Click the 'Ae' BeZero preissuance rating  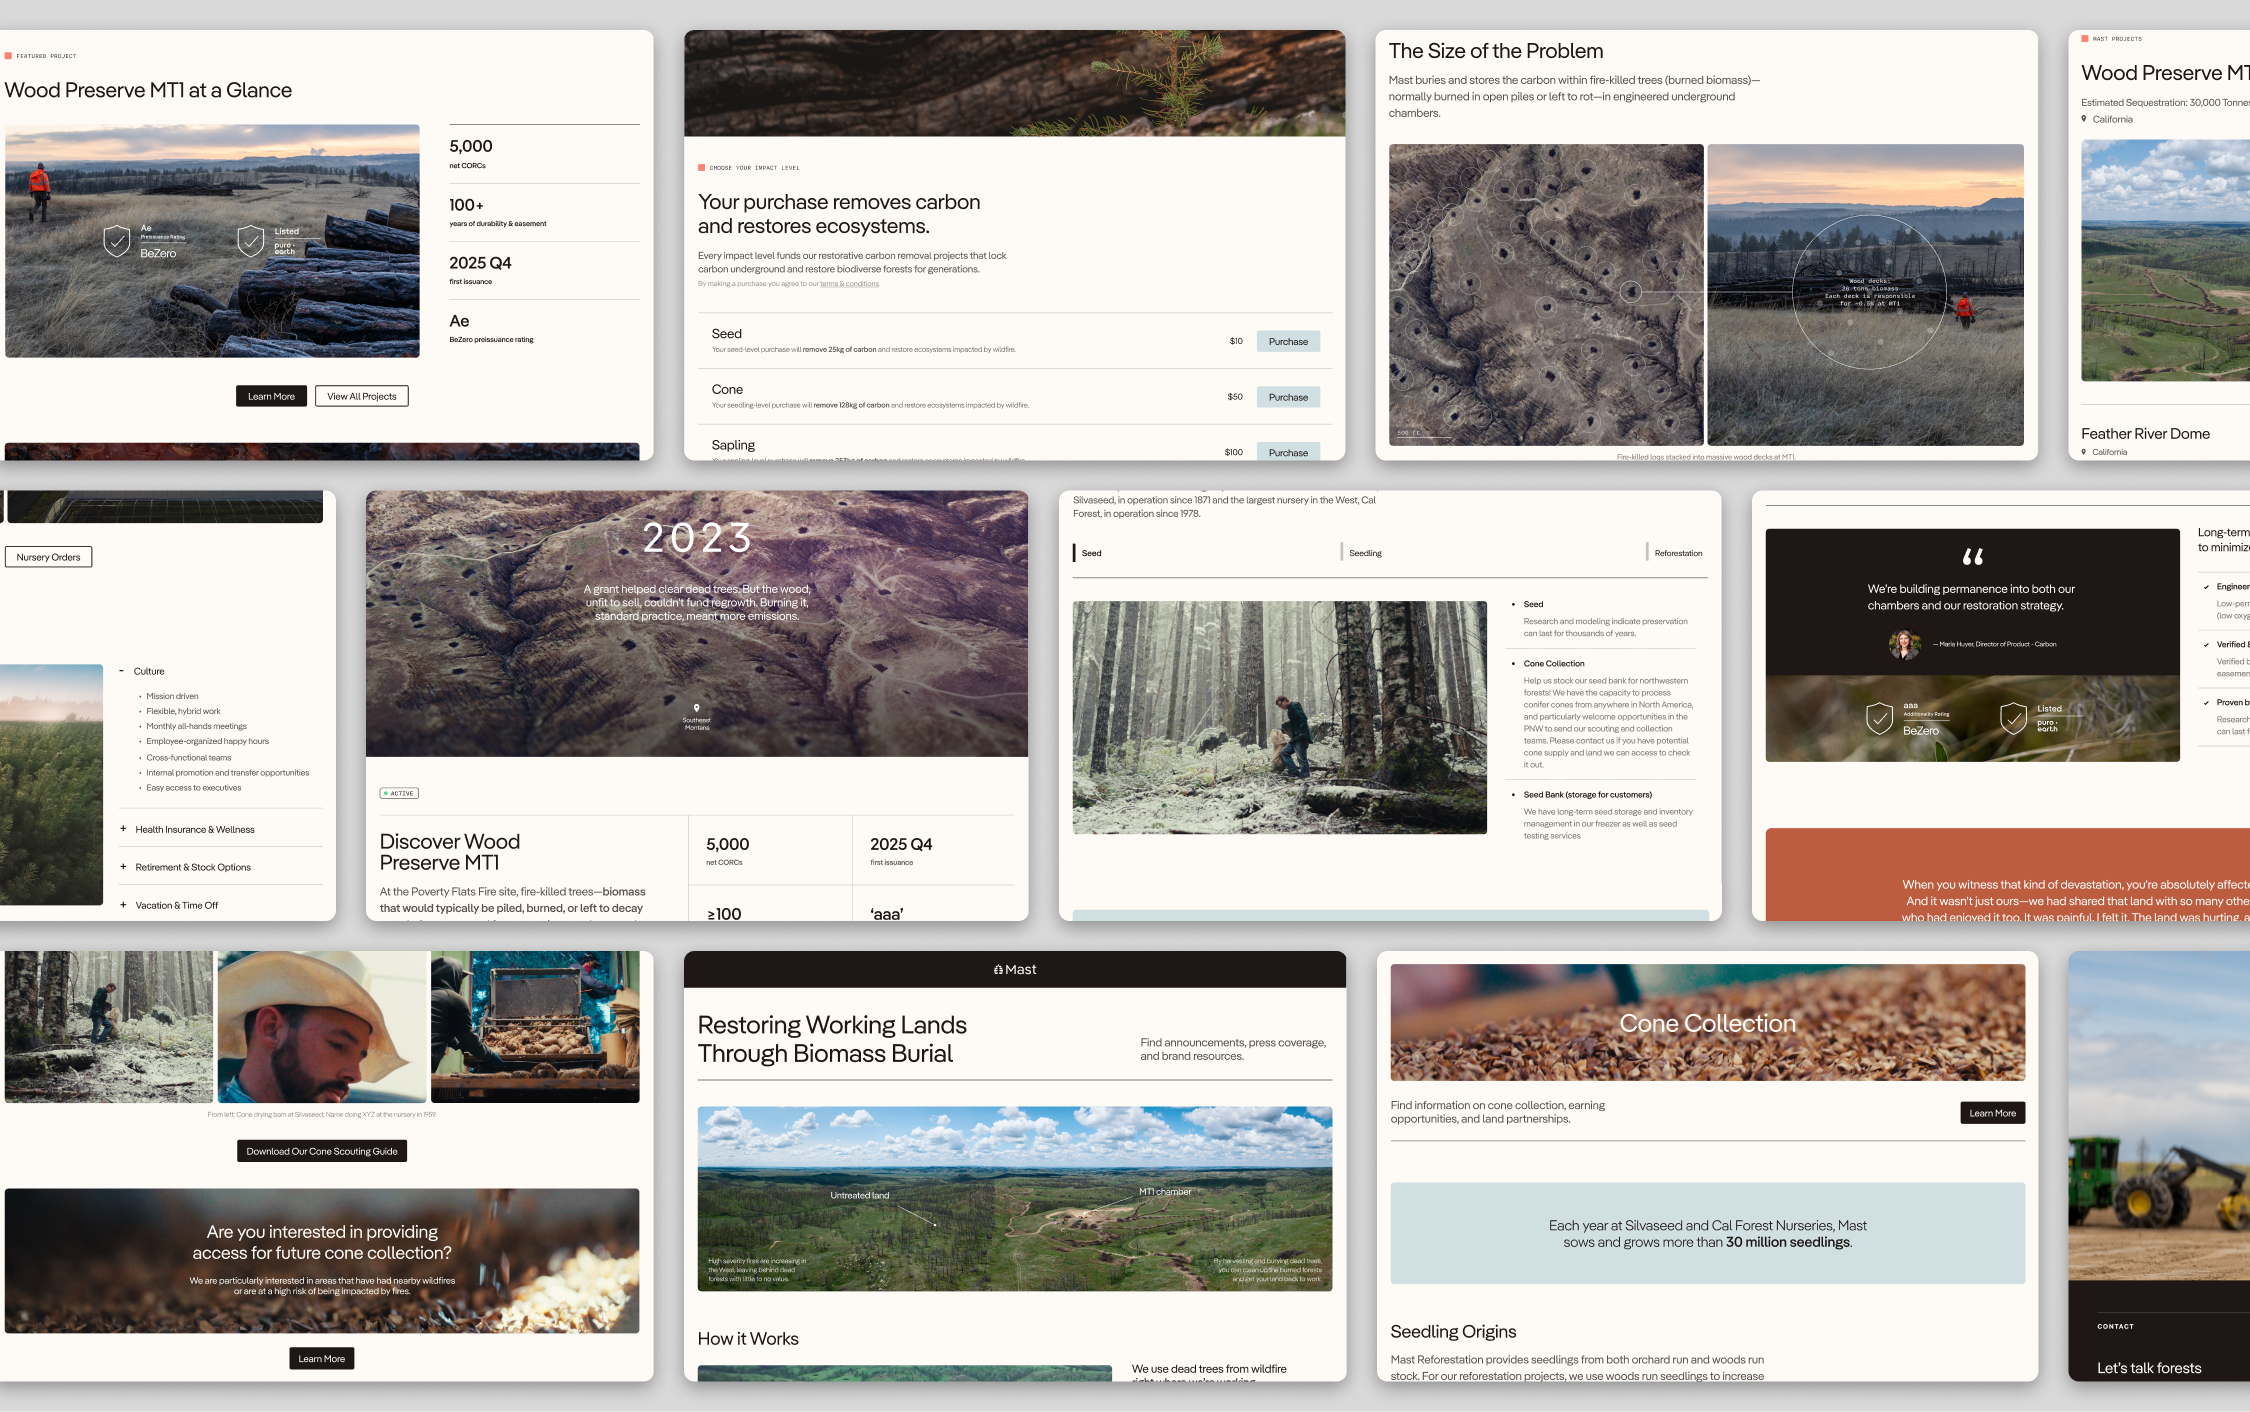pos(459,321)
